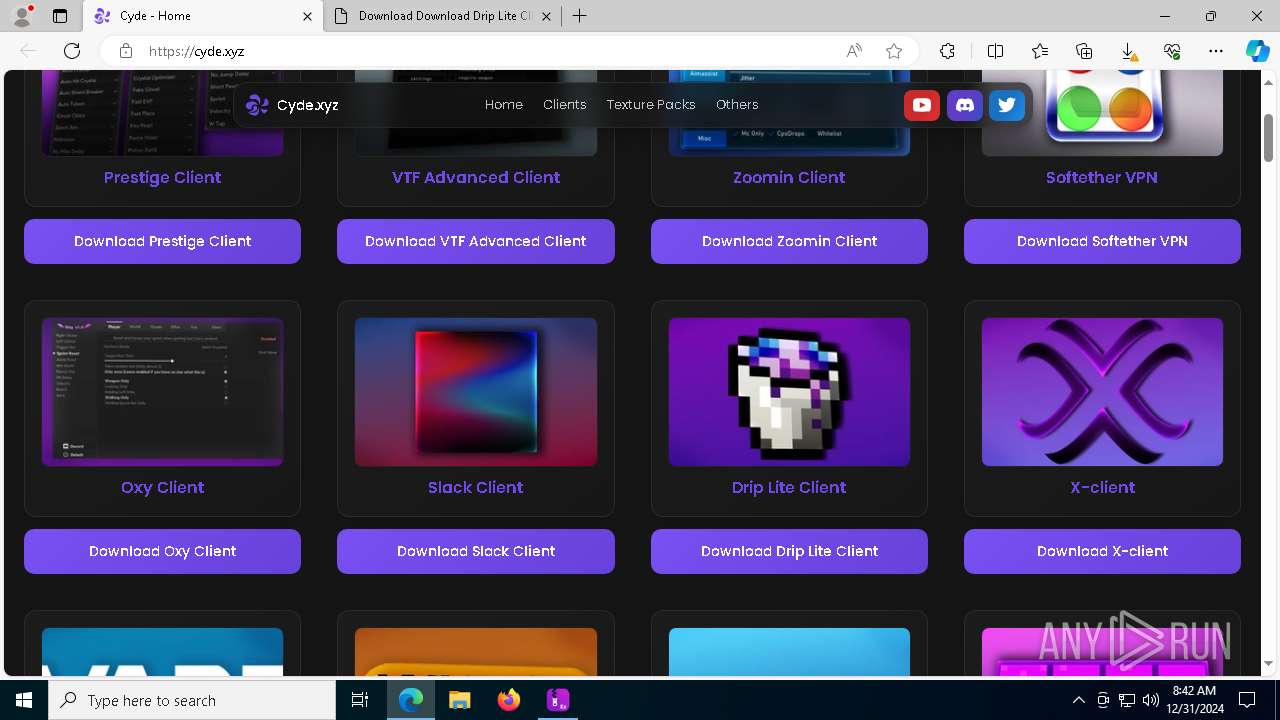Image resolution: width=1280 pixels, height=720 pixels.
Task: Open the notification center icon
Action: pyautogui.click(x=1247, y=700)
